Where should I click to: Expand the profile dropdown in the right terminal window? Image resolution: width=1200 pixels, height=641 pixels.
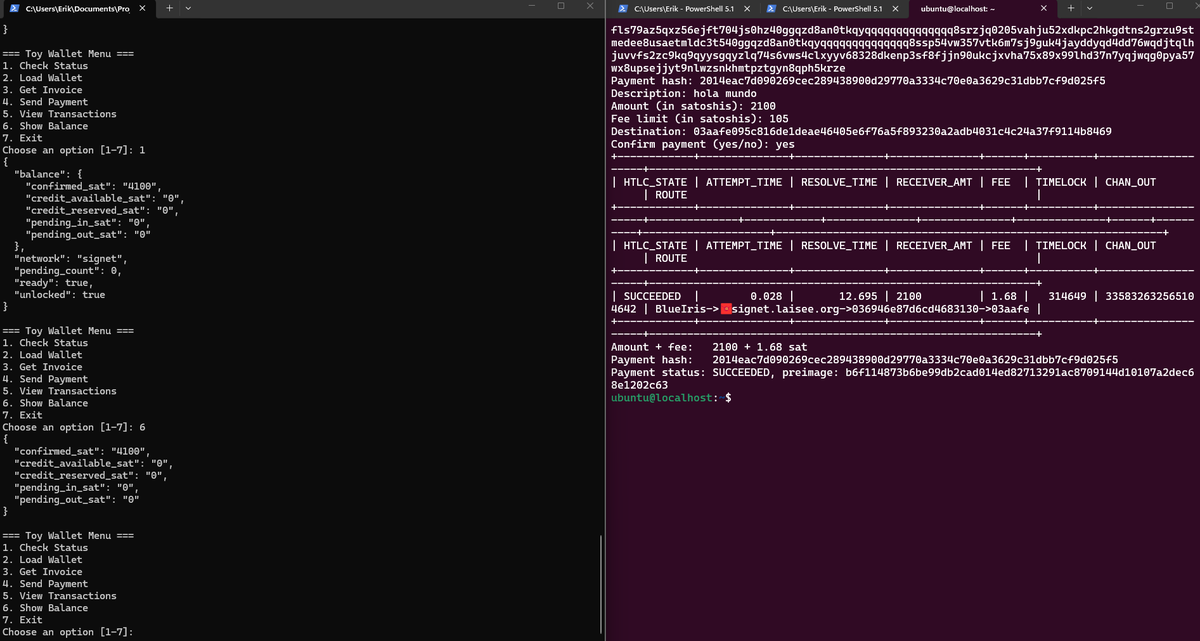click(1091, 8)
